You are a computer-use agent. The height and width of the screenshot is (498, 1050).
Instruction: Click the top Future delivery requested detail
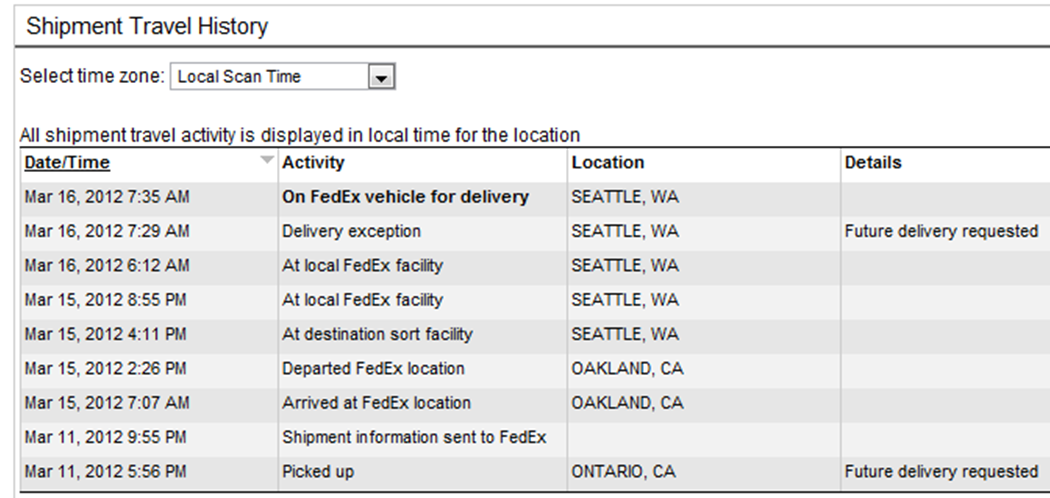pyautogui.click(x=941, y=231)
